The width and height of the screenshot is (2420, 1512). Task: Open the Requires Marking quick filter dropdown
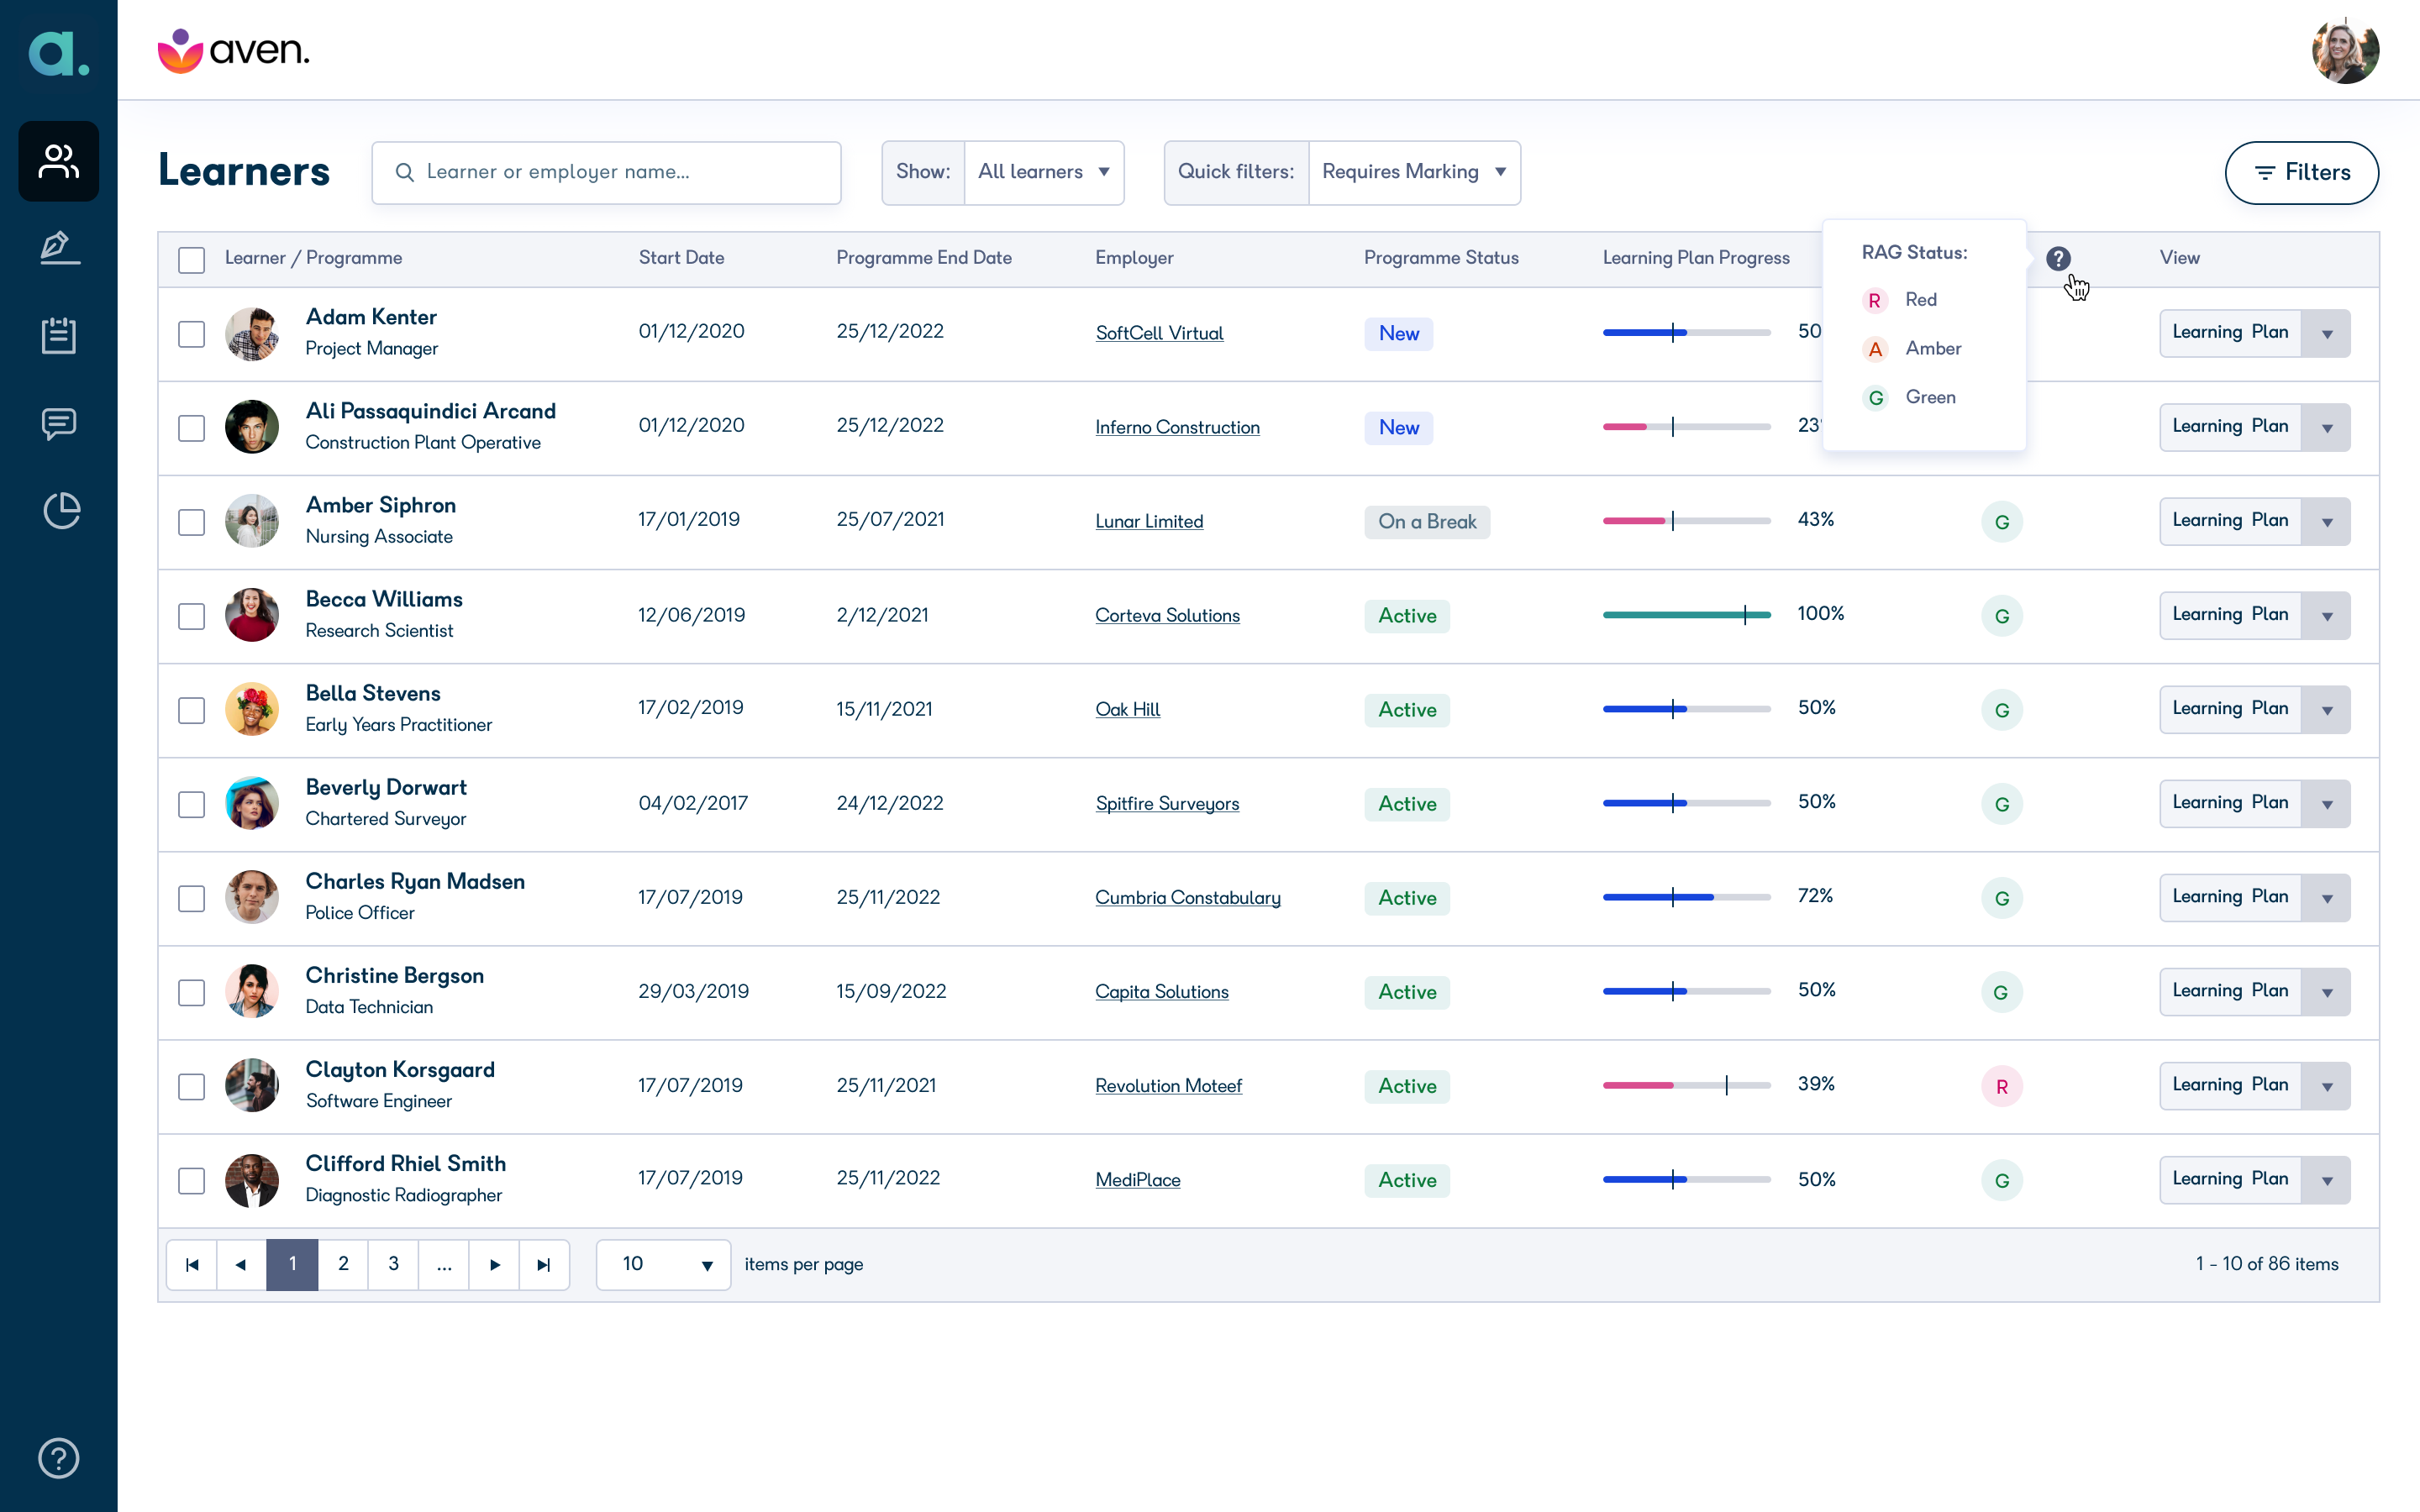point(1414,172)
